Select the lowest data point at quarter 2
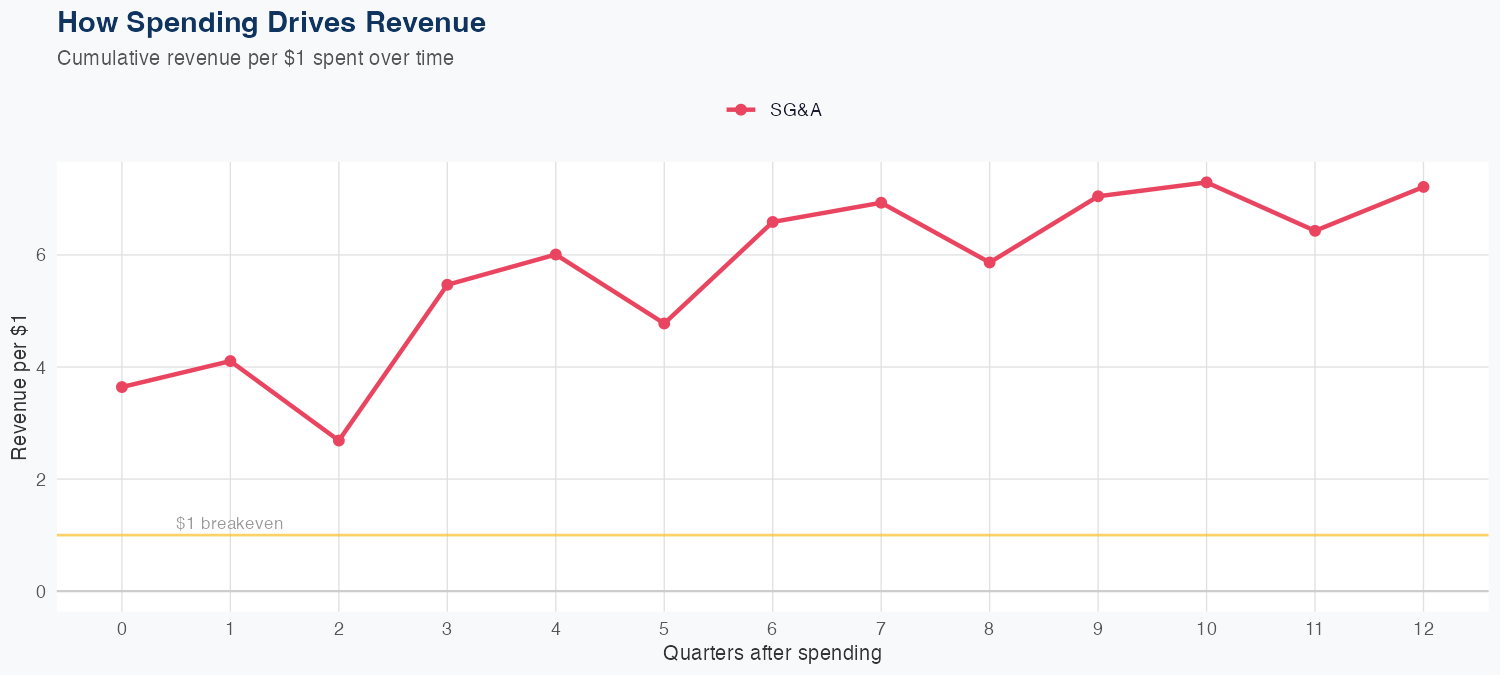 [x=339, y=440]
